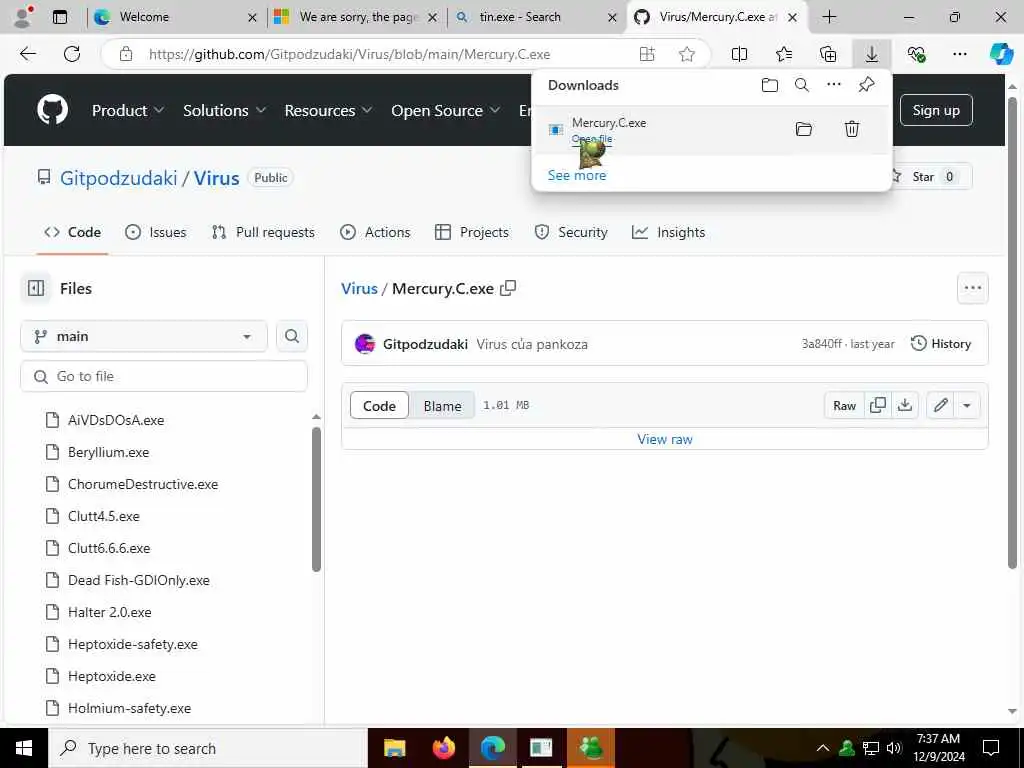Open the Issues tab

[155, 232]
